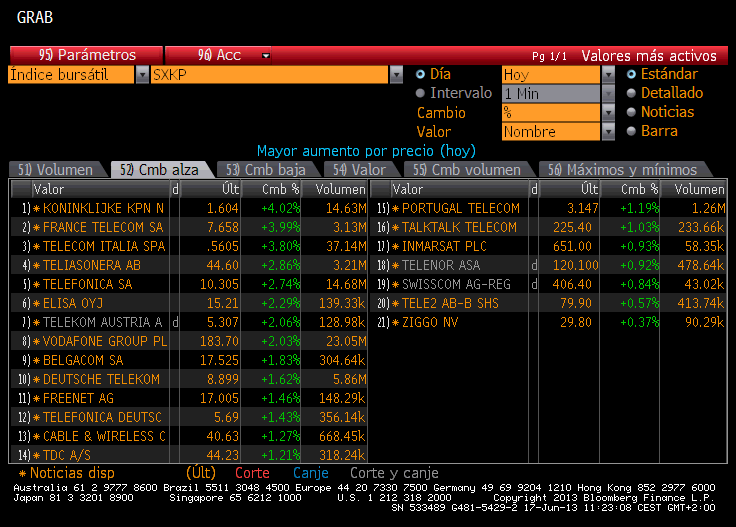
Task: Click the SXKP index input field
Action: (x=269, y=75)
